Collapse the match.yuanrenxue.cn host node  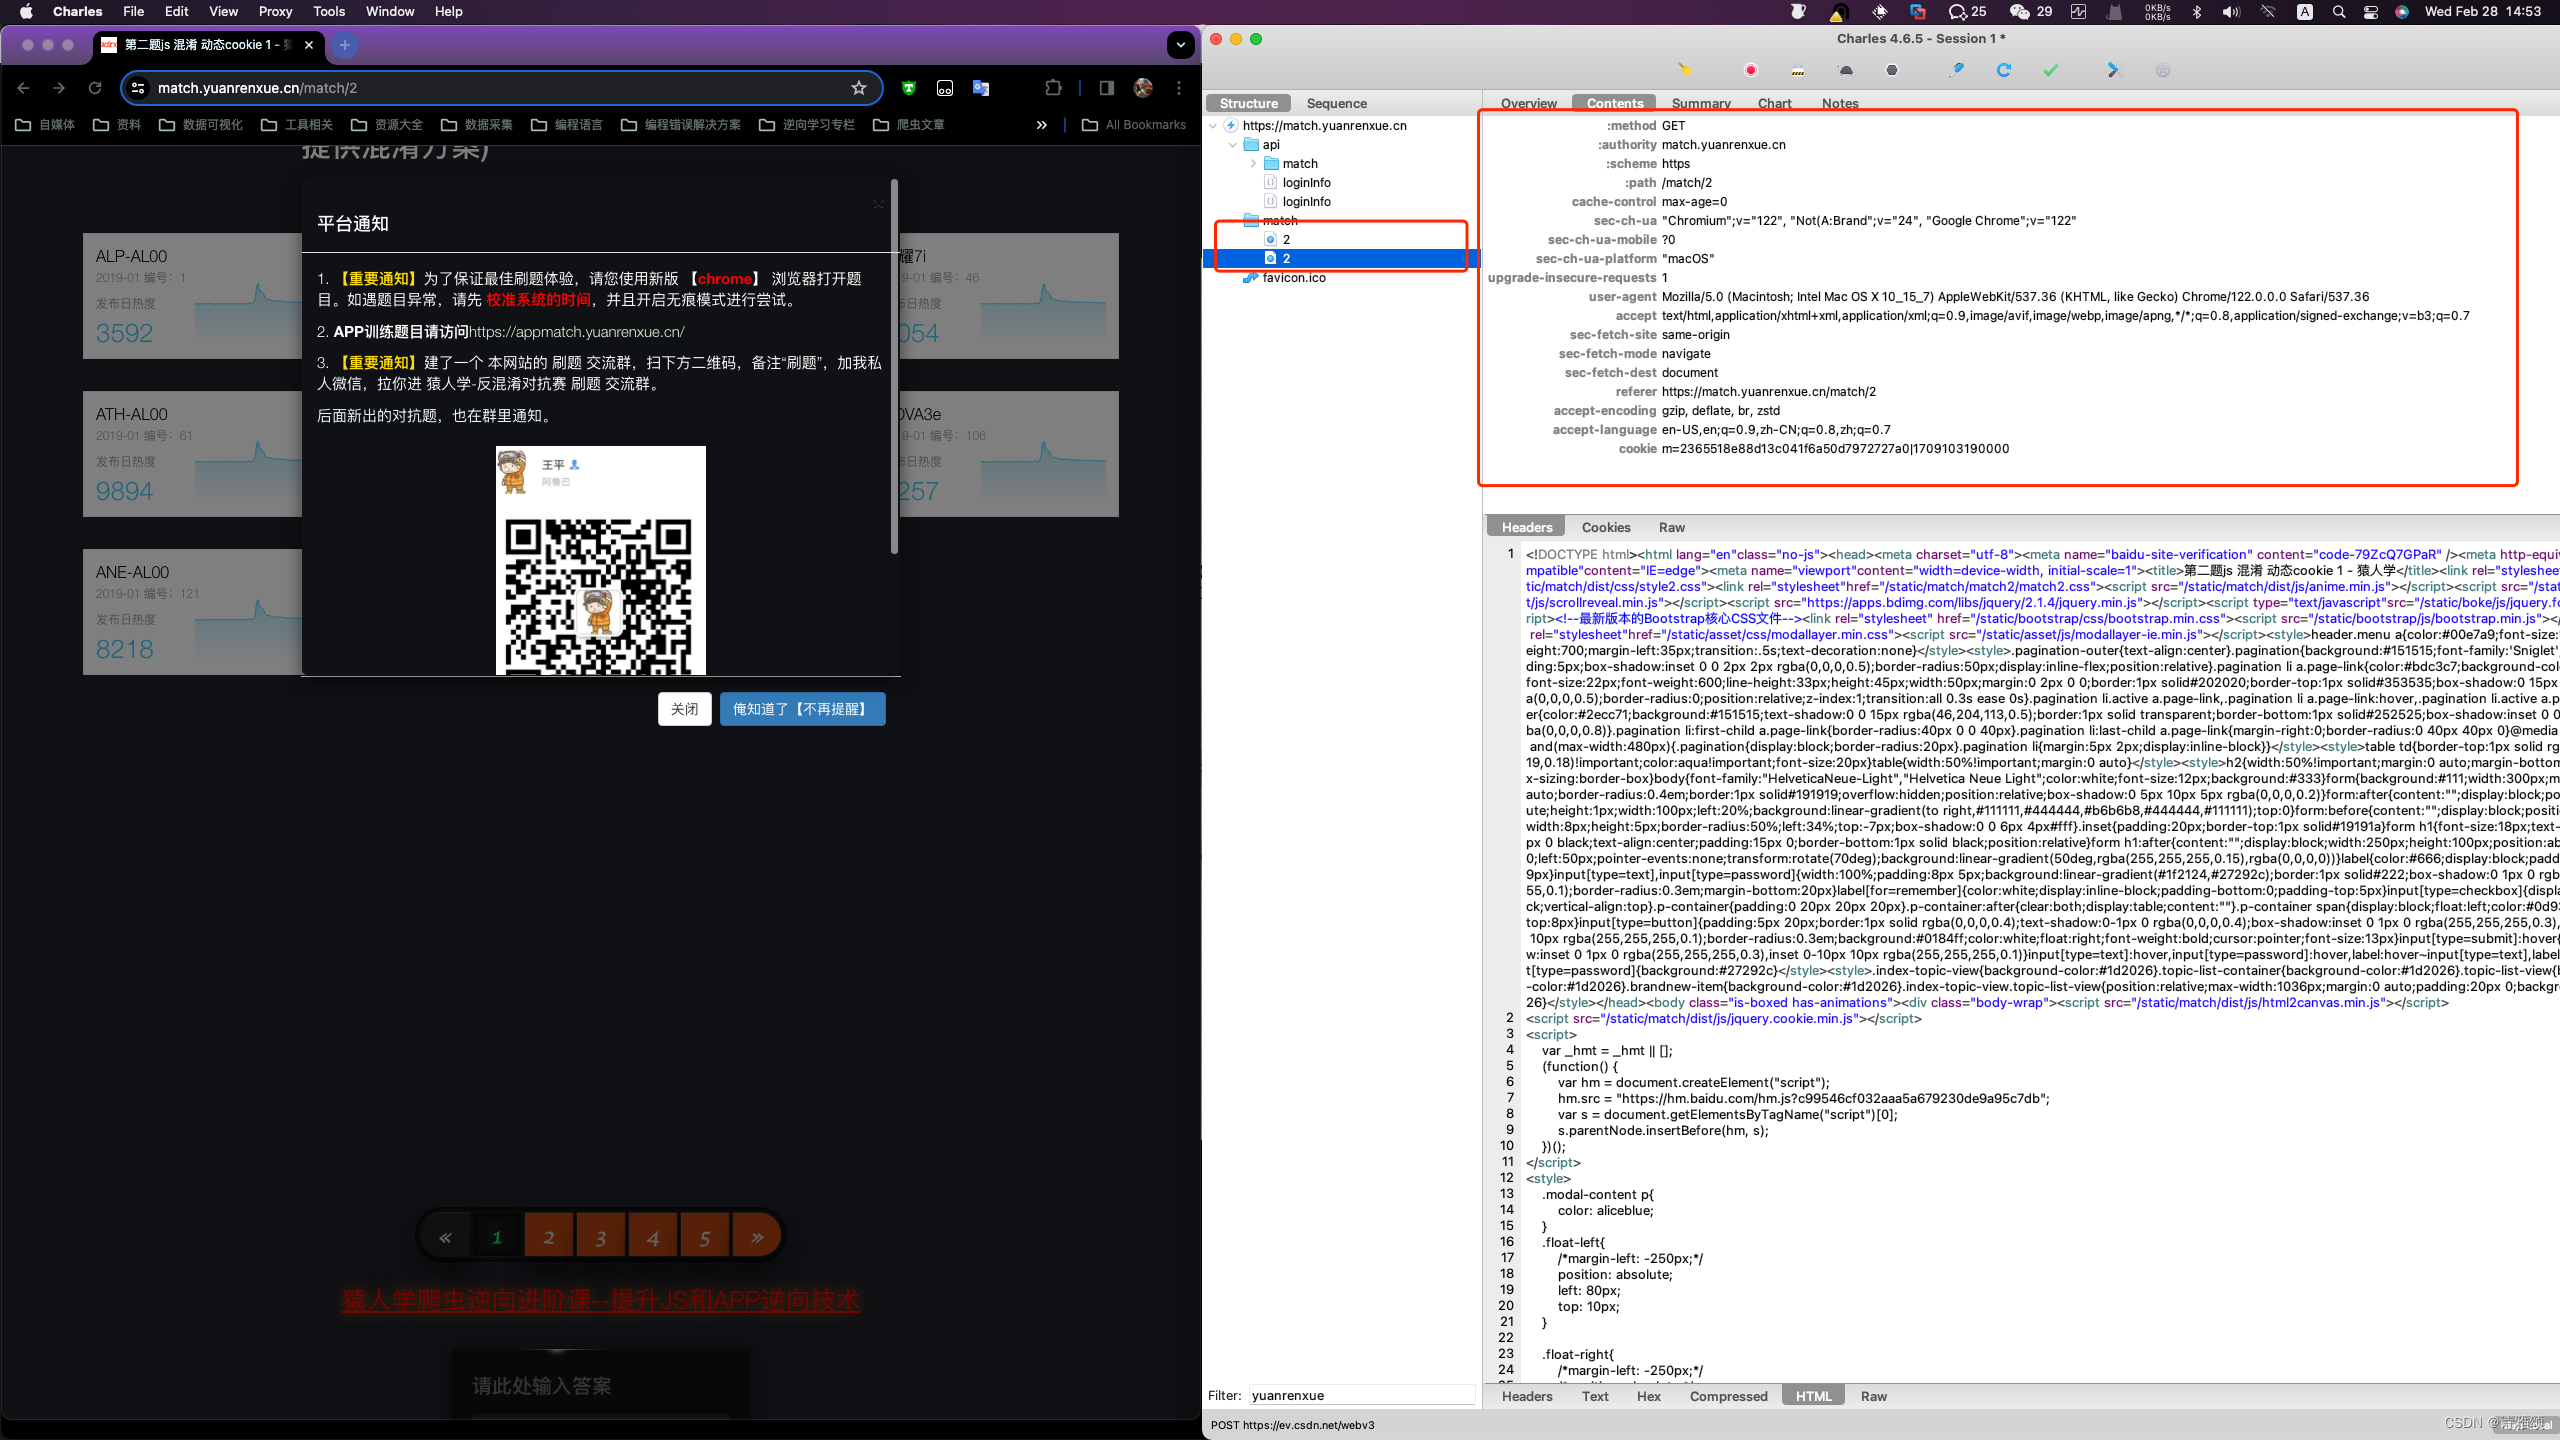1213,126
